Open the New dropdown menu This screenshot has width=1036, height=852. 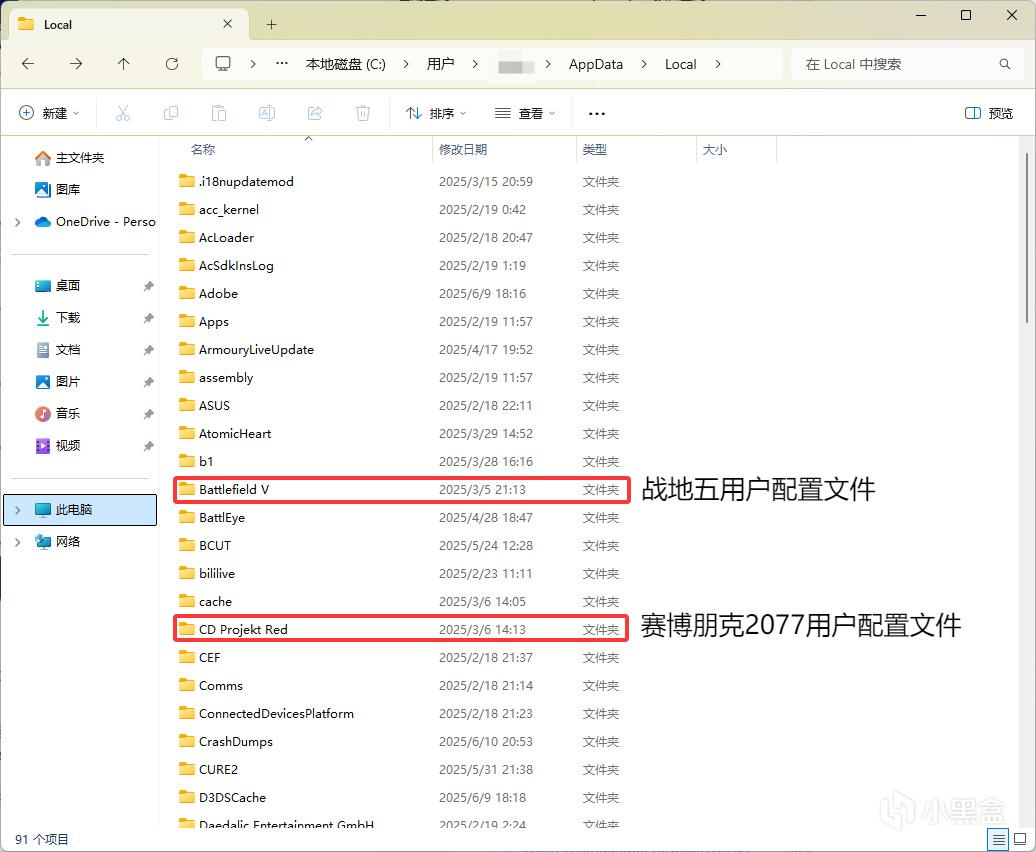click(x=50, y=114)
